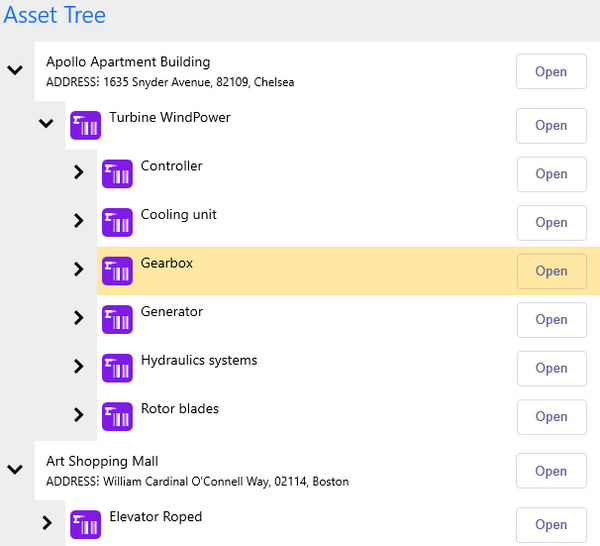Click the Generator asset icon
Screen dimensions: 600x546
pyautogui.click(x=118, y=320)
